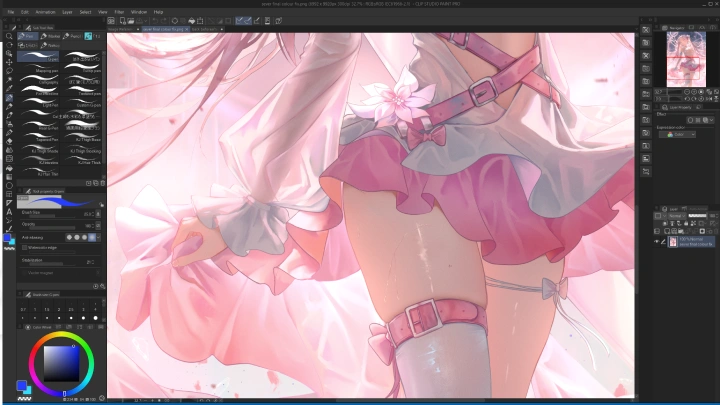This screenshot has height=405, width=720.
Task: Toggle transparent color swatch below colors
Action: point(24,399)
